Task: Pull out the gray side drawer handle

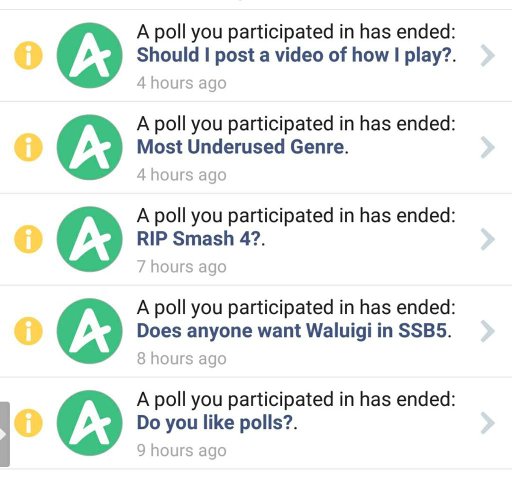Action: (4, 434)
